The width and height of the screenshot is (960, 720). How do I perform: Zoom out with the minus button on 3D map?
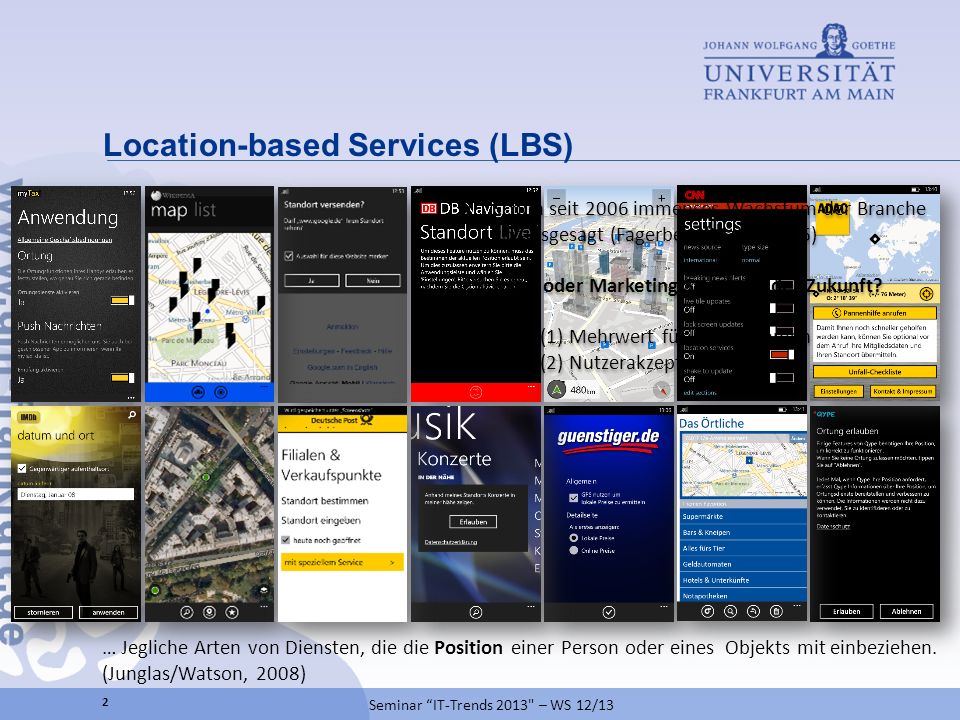556,198
